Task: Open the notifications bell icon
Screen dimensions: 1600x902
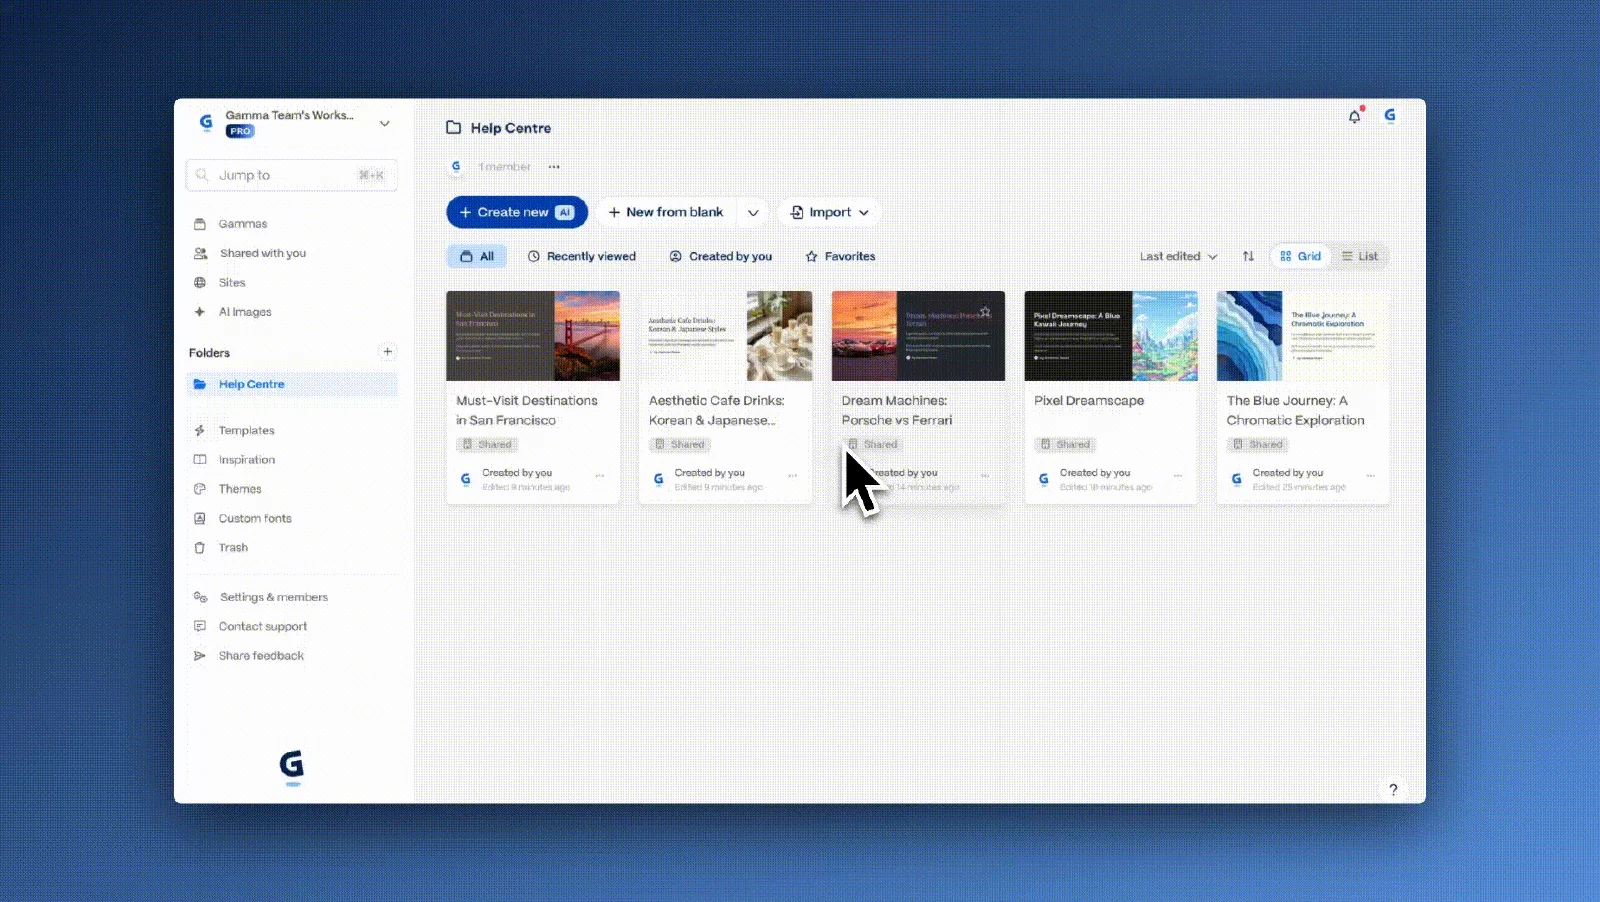Action: (1355, 116)
